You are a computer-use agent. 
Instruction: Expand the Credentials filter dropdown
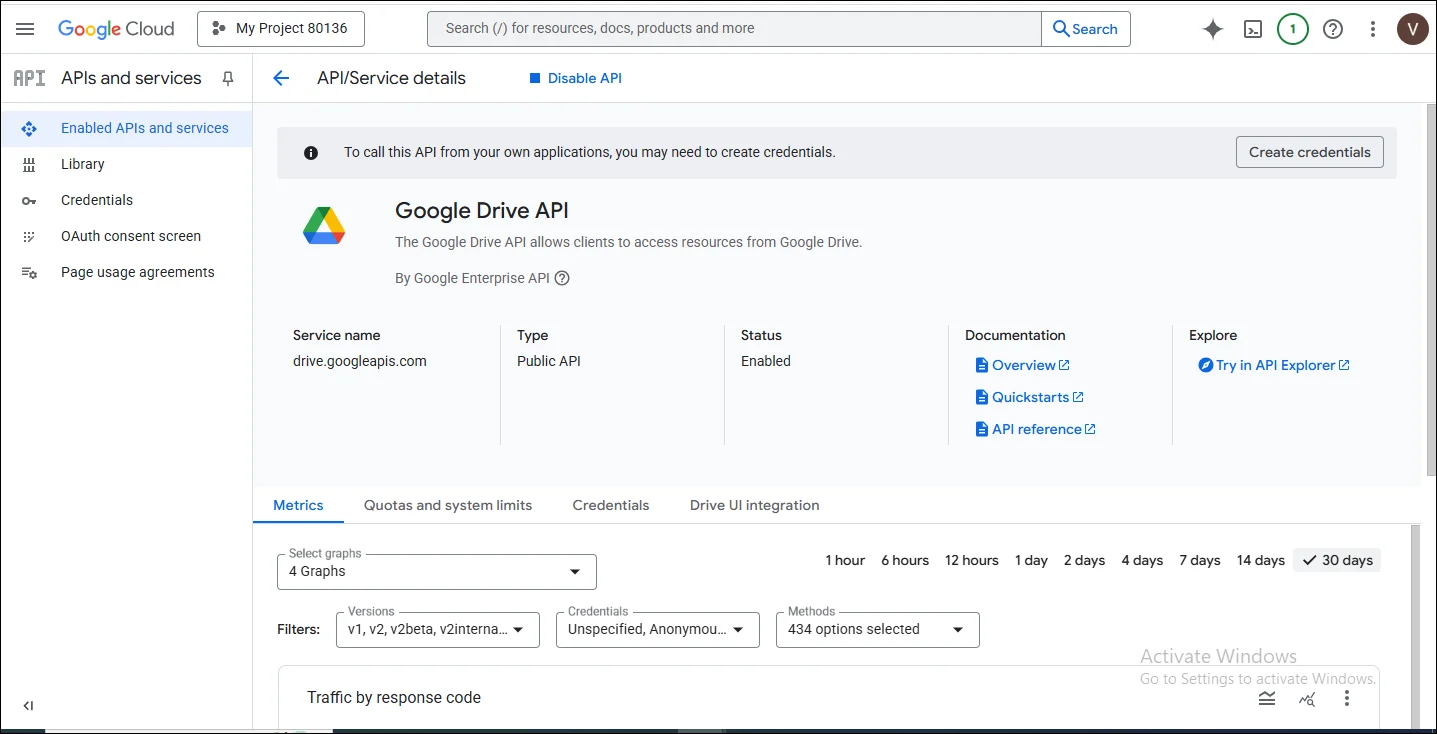658,629
